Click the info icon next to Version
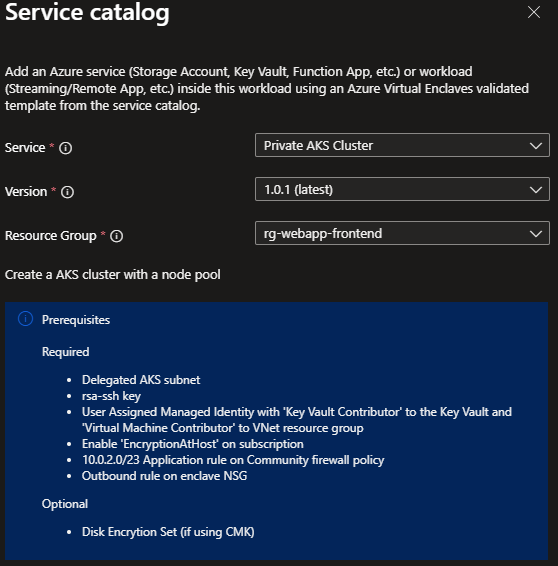The width and height of the screenshot is (558, 566). coord(67,192)
